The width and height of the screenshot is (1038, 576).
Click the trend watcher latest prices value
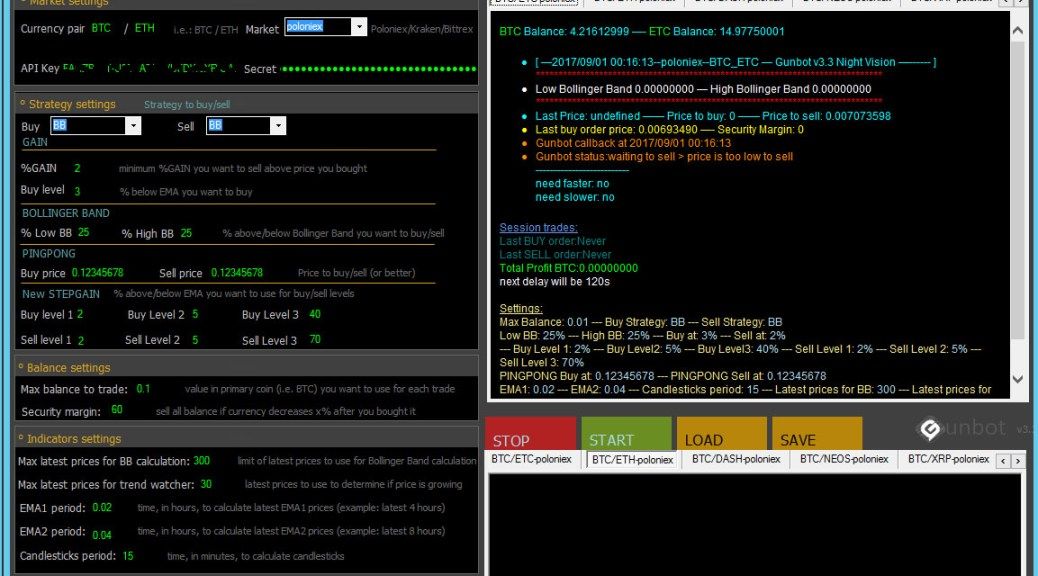(x=207, y=485)
